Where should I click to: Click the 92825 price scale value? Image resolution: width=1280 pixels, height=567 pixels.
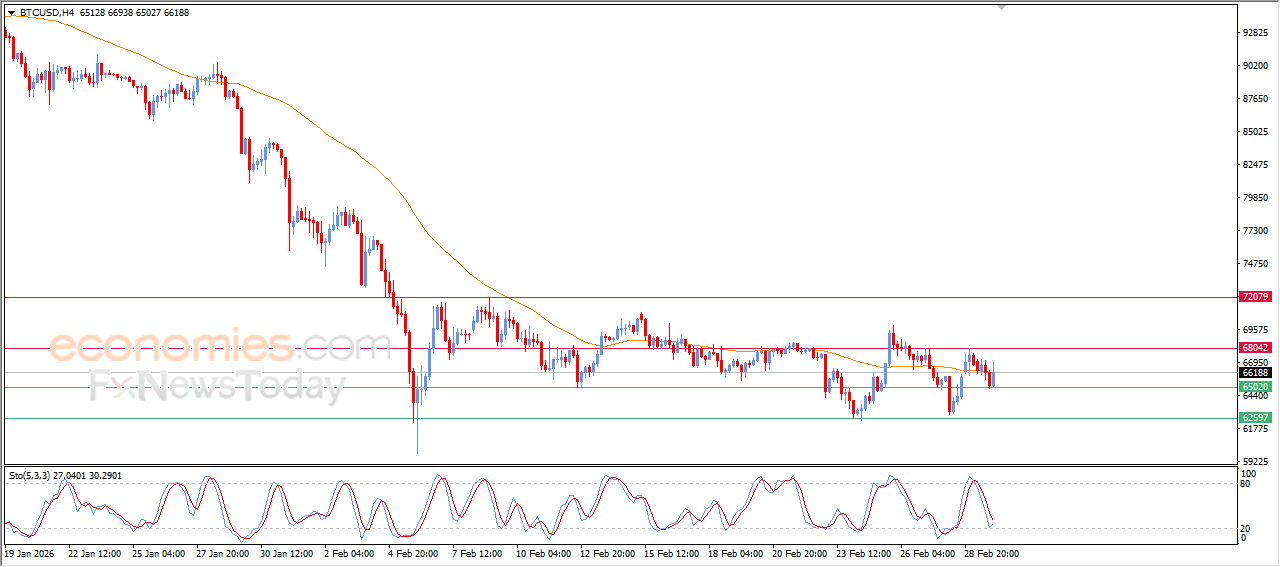pos(1255,33)
